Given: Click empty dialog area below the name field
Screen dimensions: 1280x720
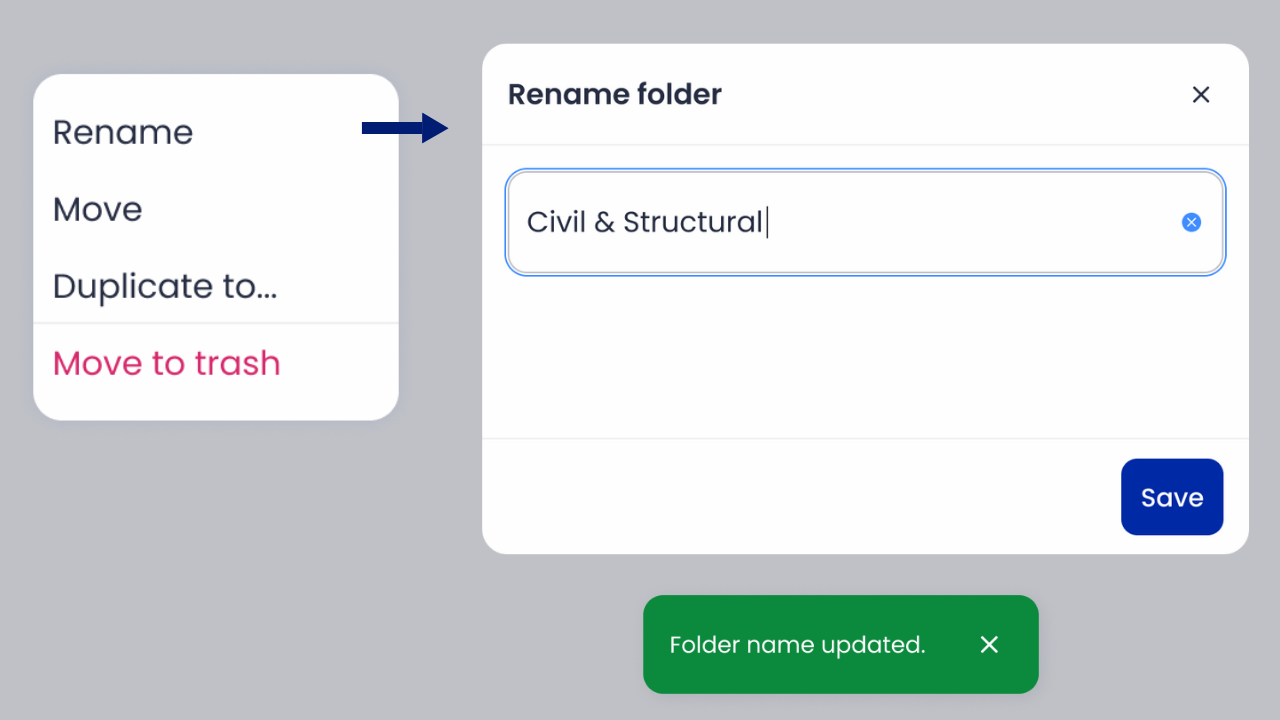Looking at the screenshot, I should pos(865,355).
